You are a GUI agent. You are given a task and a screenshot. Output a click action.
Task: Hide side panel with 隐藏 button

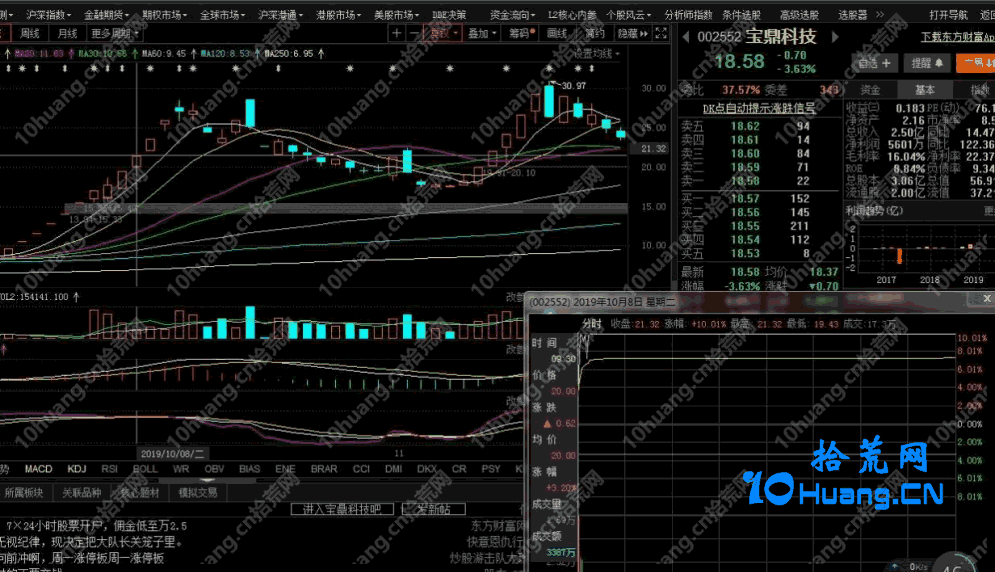(x=633, y=33)
